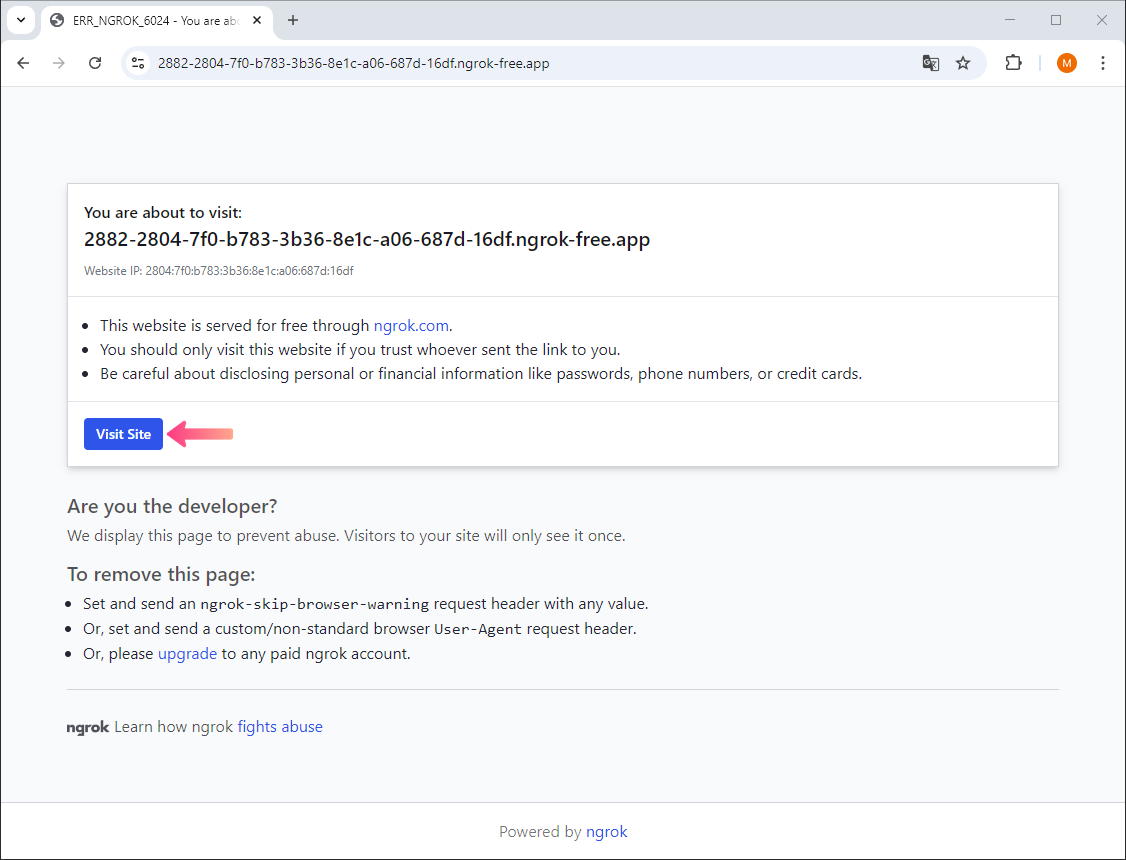The width and height of the screenshot is (1126, 860).
Task: Go back to the previous page
Action: [x=23, y=63]
